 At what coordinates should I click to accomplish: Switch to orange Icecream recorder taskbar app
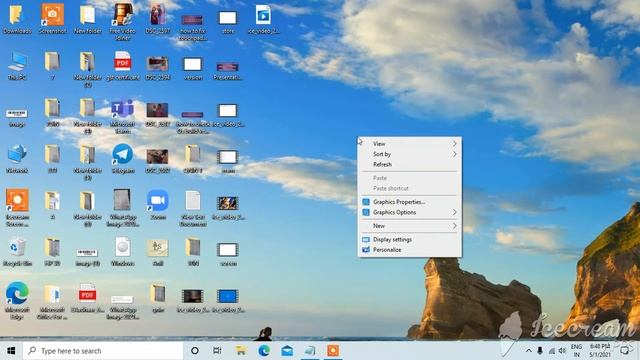pyautogui.click(x=333, y=351)
